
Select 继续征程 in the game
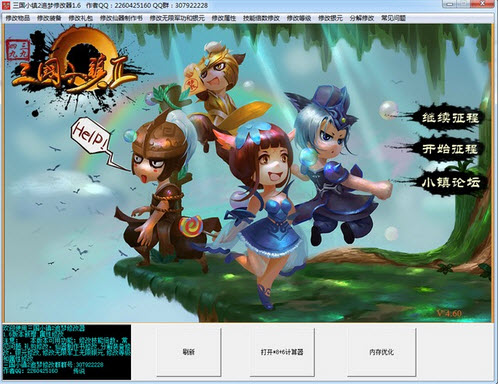[x=450, y=118]
